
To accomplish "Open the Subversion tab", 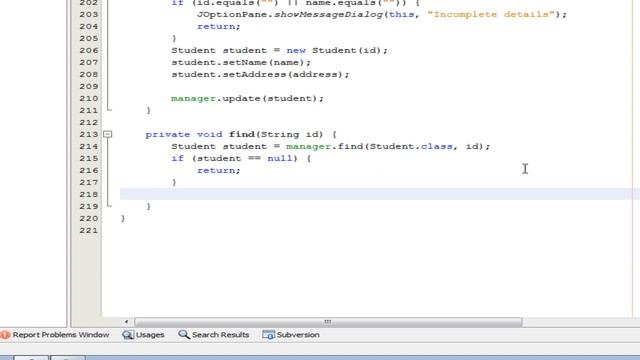I will (291, 335).
